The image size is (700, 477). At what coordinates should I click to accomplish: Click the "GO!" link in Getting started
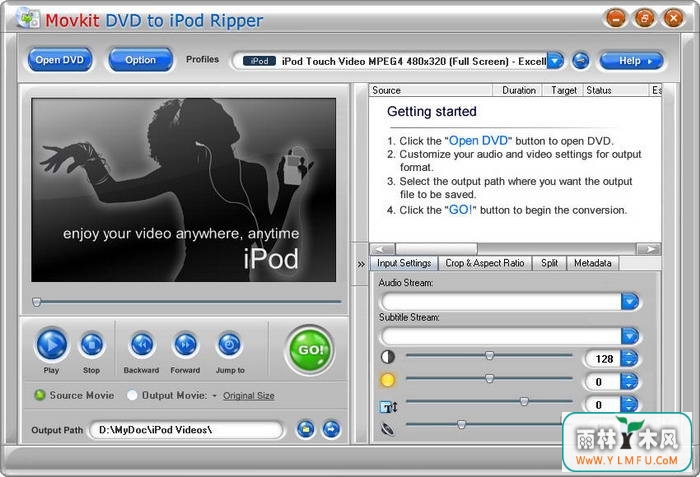pyautogui.click(x=460, y=210)
